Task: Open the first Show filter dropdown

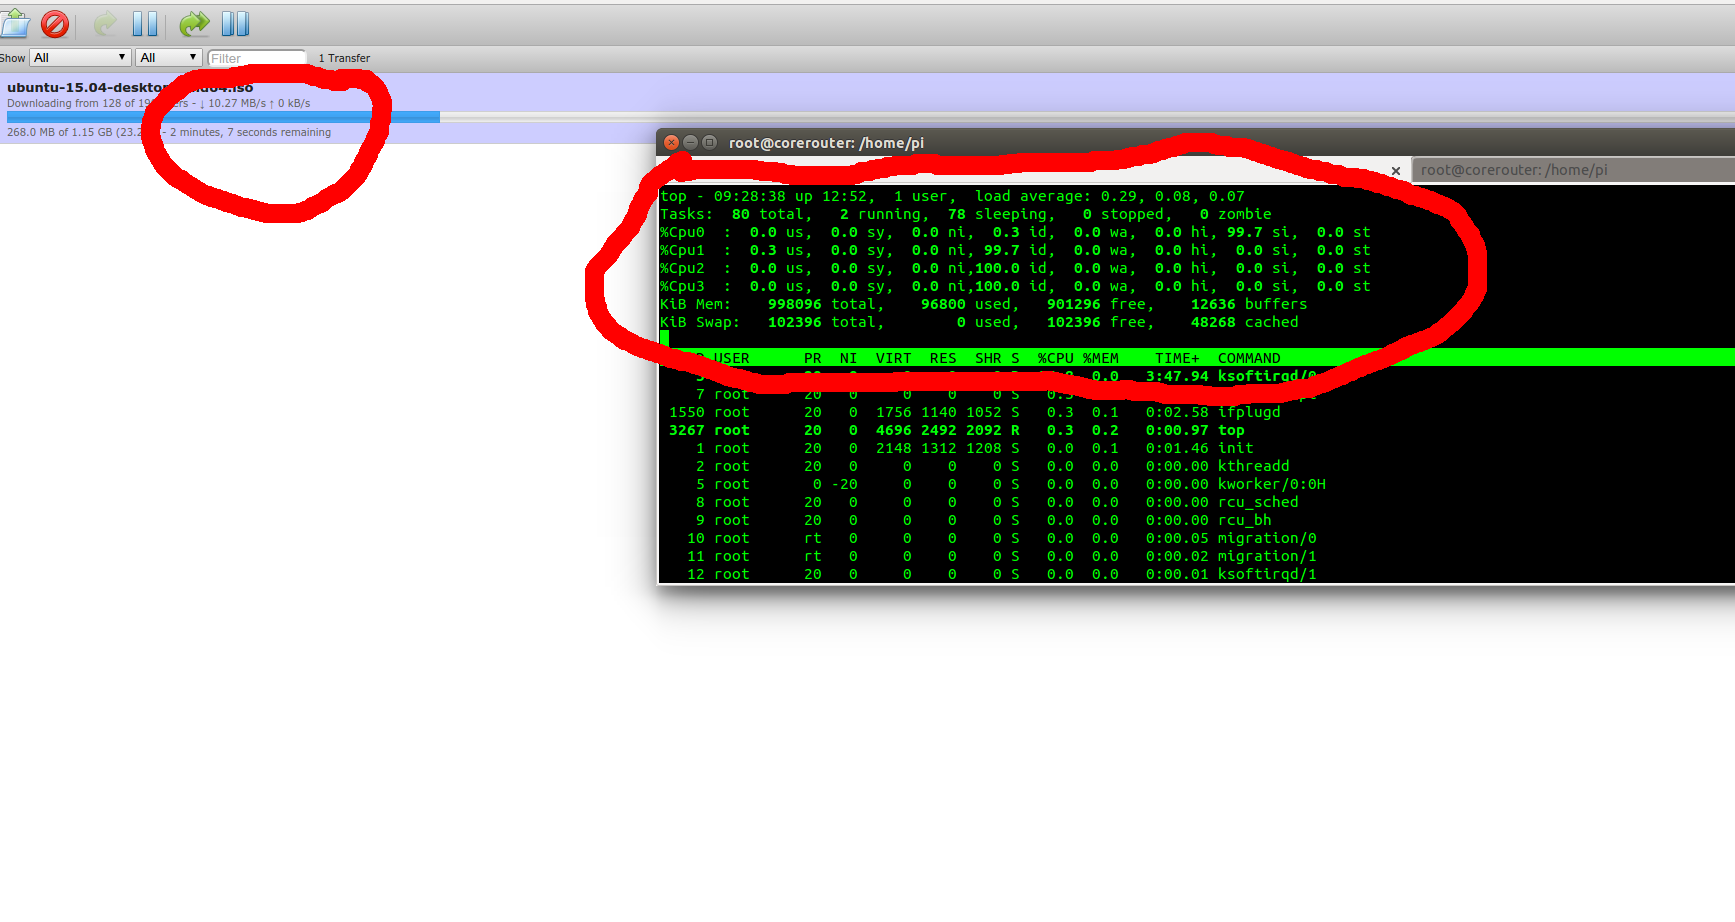Action: point(80,58)
